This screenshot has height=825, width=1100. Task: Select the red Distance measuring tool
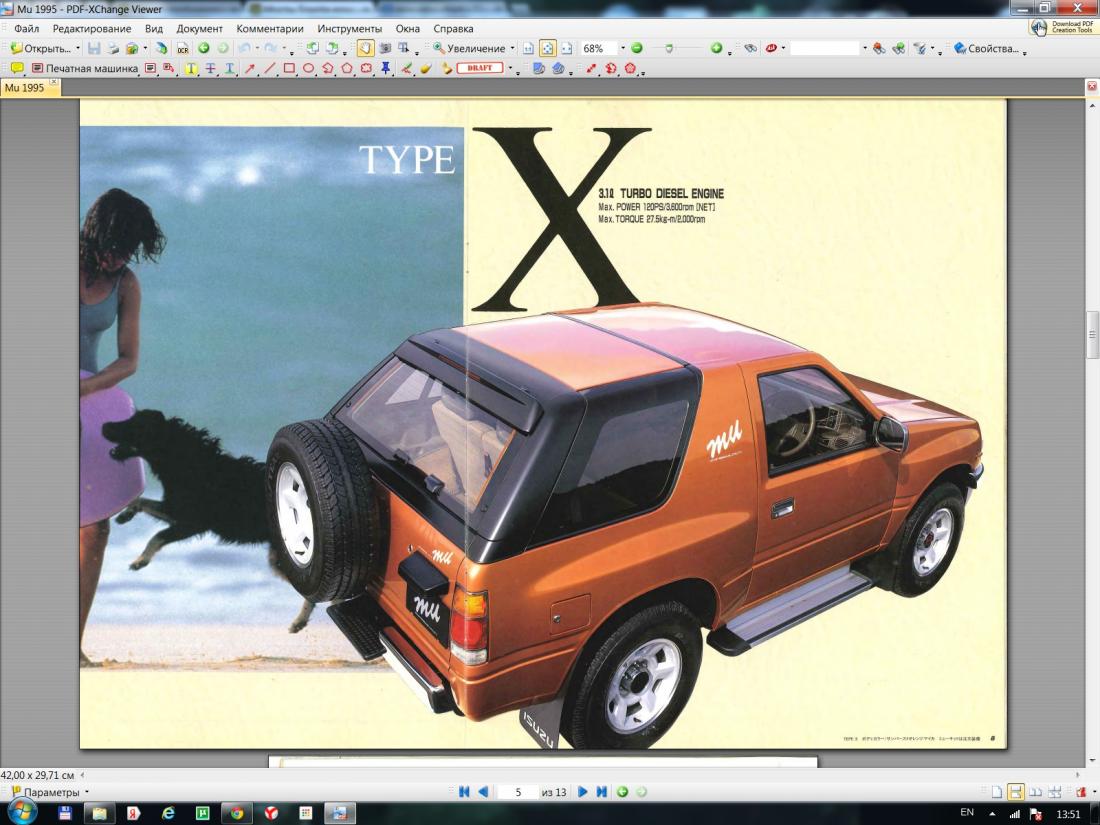(591, 68)
